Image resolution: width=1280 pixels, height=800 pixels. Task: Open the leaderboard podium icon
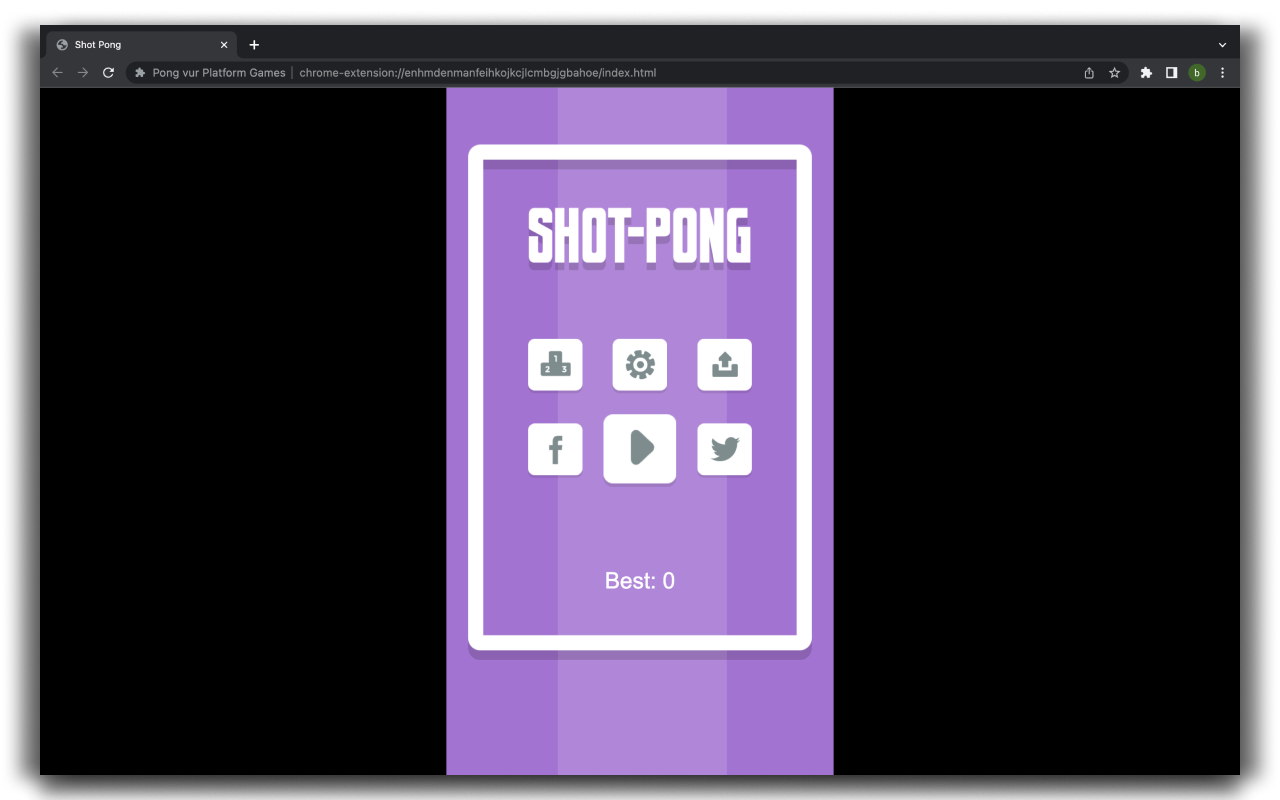[x=555, y=365]
